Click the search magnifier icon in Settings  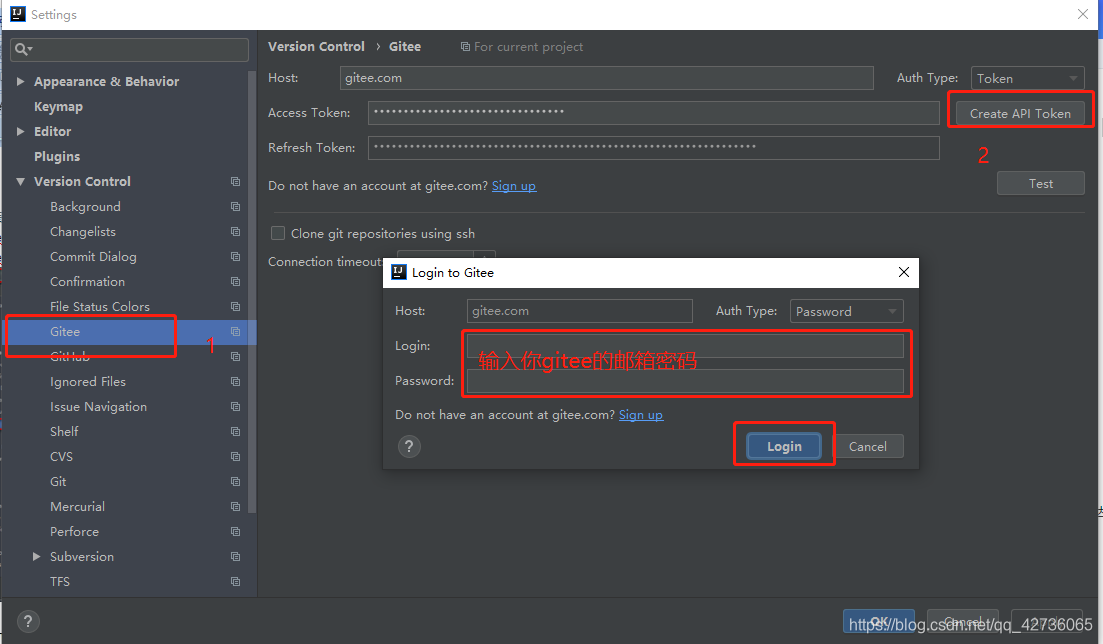[x=22, y=49]
